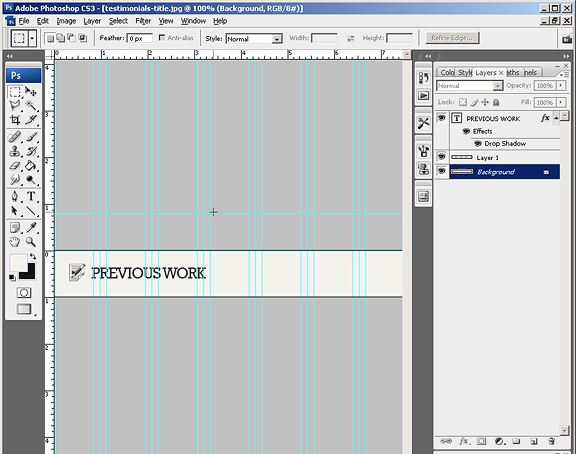The height and width of the screenshot is (454, 576).
Task: Select the Line tool
Action: [31, 211]
